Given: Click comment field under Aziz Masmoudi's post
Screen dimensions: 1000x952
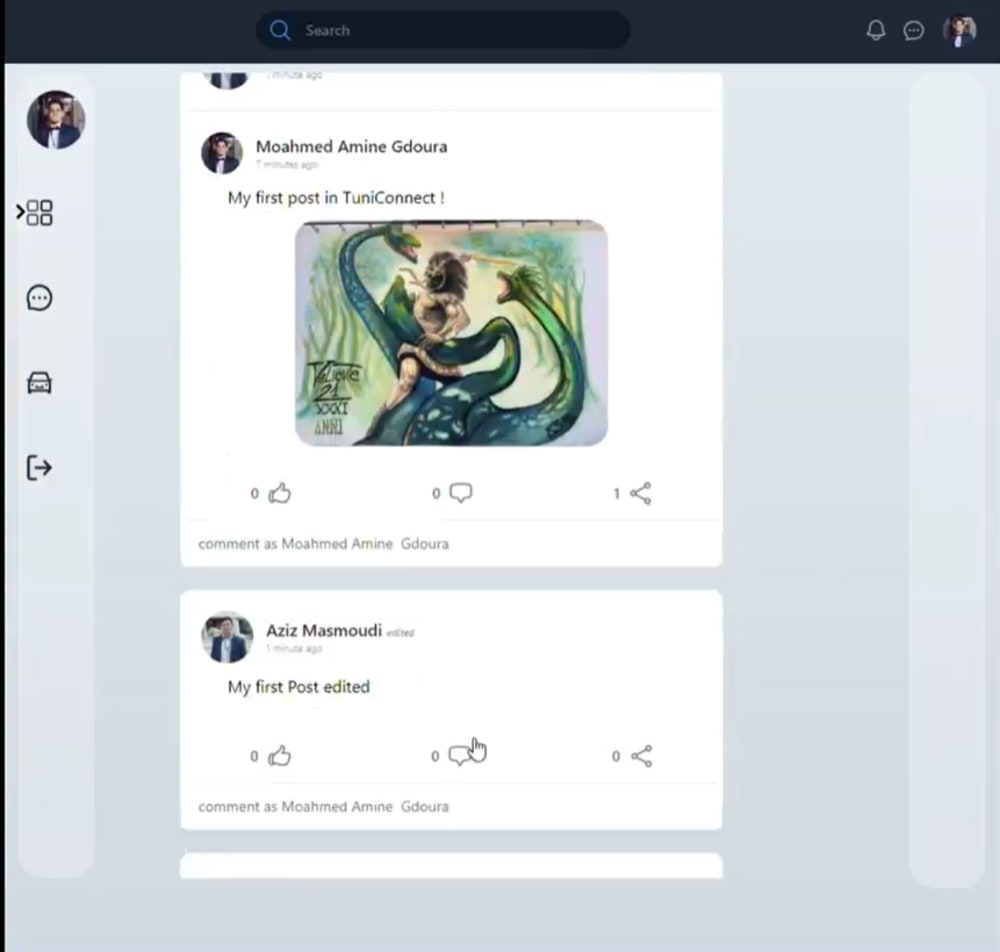Looking at the screenshot, I should point(451,807).
